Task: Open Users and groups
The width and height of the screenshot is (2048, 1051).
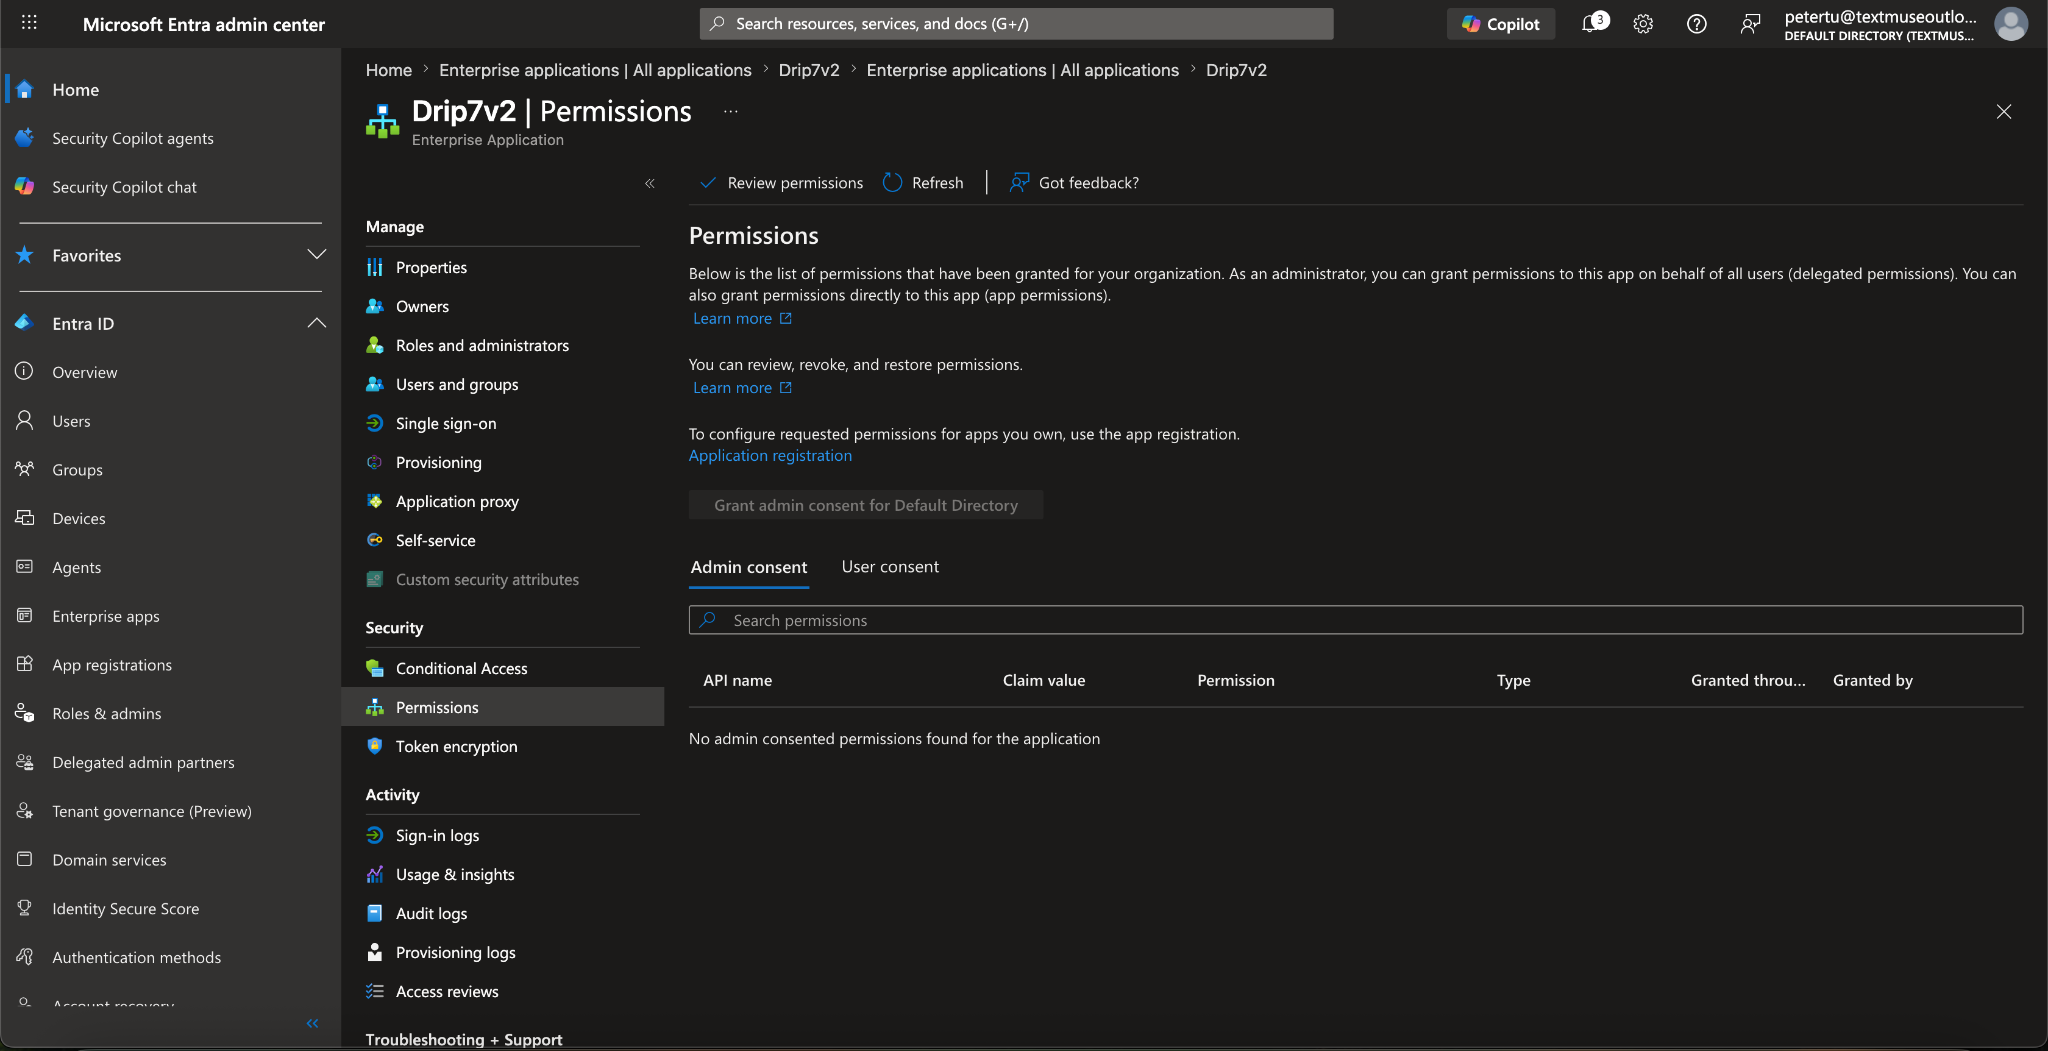Action: [457, 384]
